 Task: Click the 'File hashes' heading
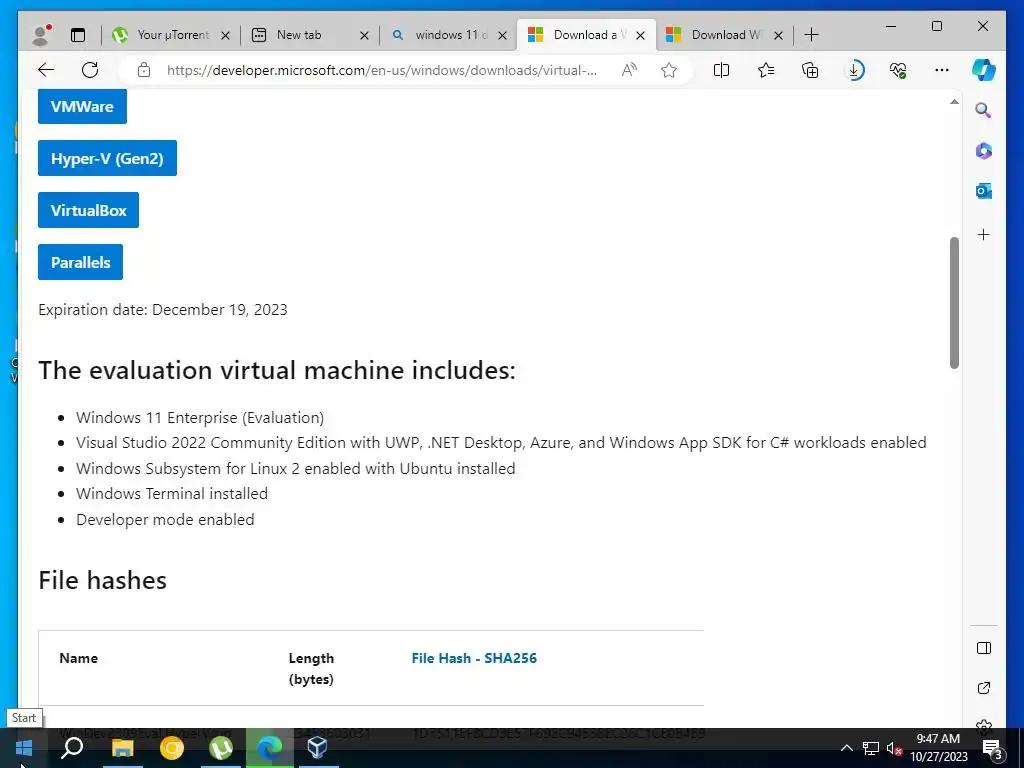tap(103, 580)
